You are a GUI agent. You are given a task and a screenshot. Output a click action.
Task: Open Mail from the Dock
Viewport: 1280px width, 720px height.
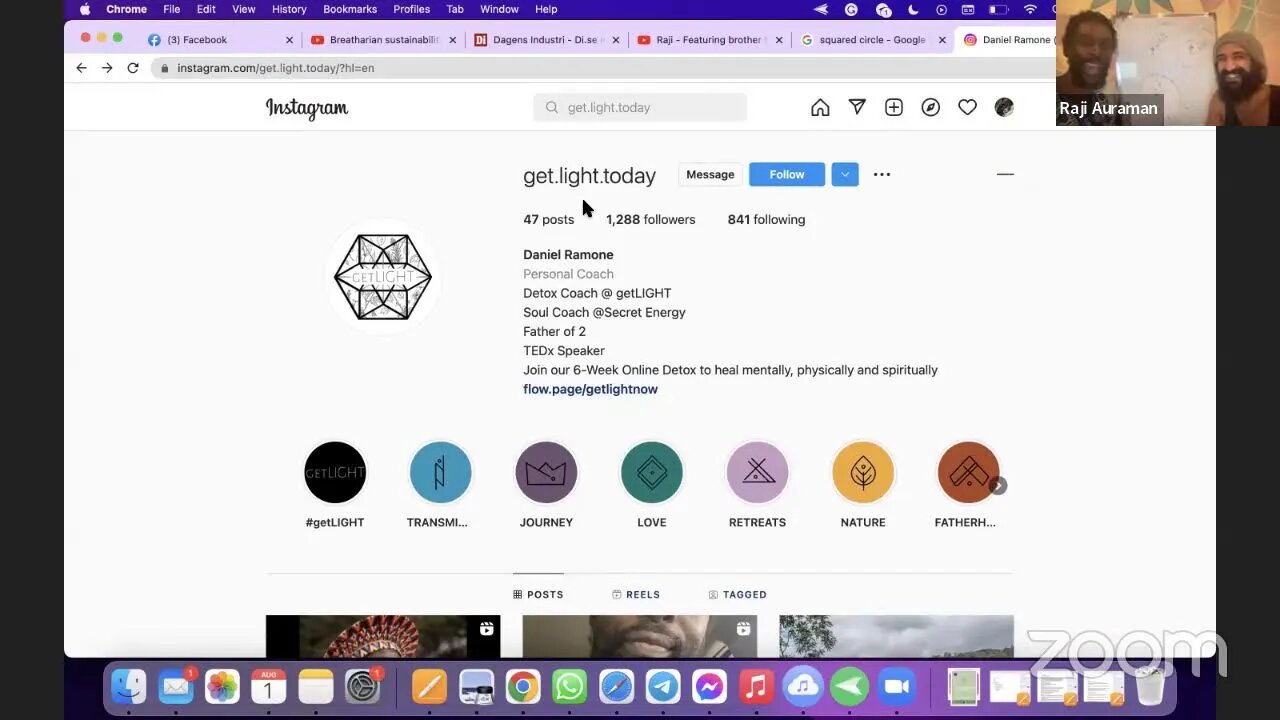click(176, 687)
